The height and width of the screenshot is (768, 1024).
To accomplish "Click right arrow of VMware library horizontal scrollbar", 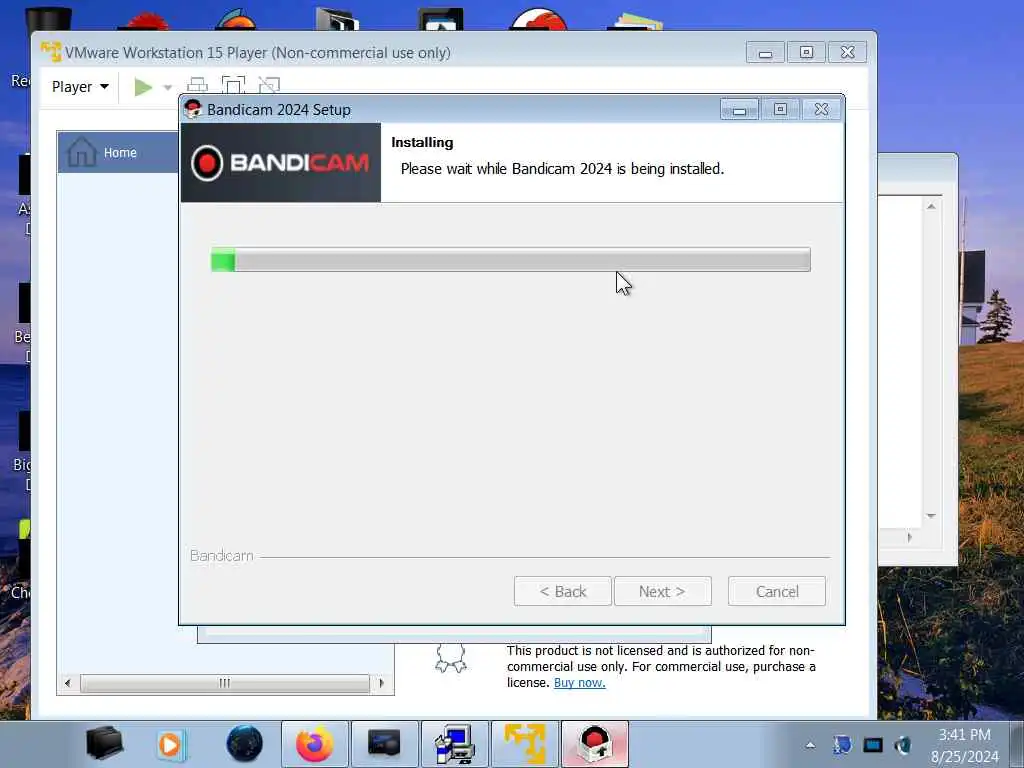I will (x=381, y=683).
